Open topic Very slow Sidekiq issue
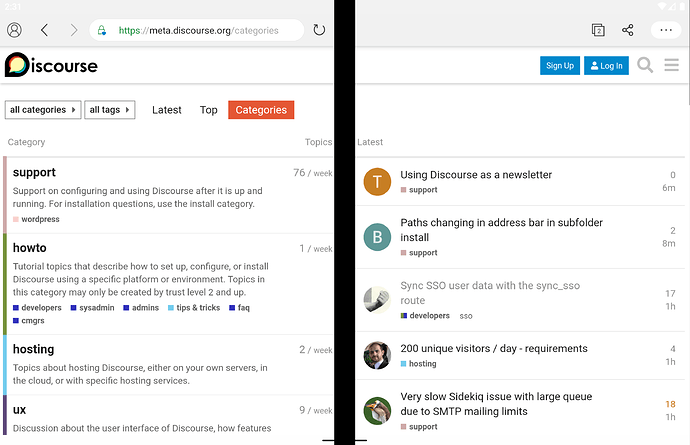690x445 pixels. [496, 404]
